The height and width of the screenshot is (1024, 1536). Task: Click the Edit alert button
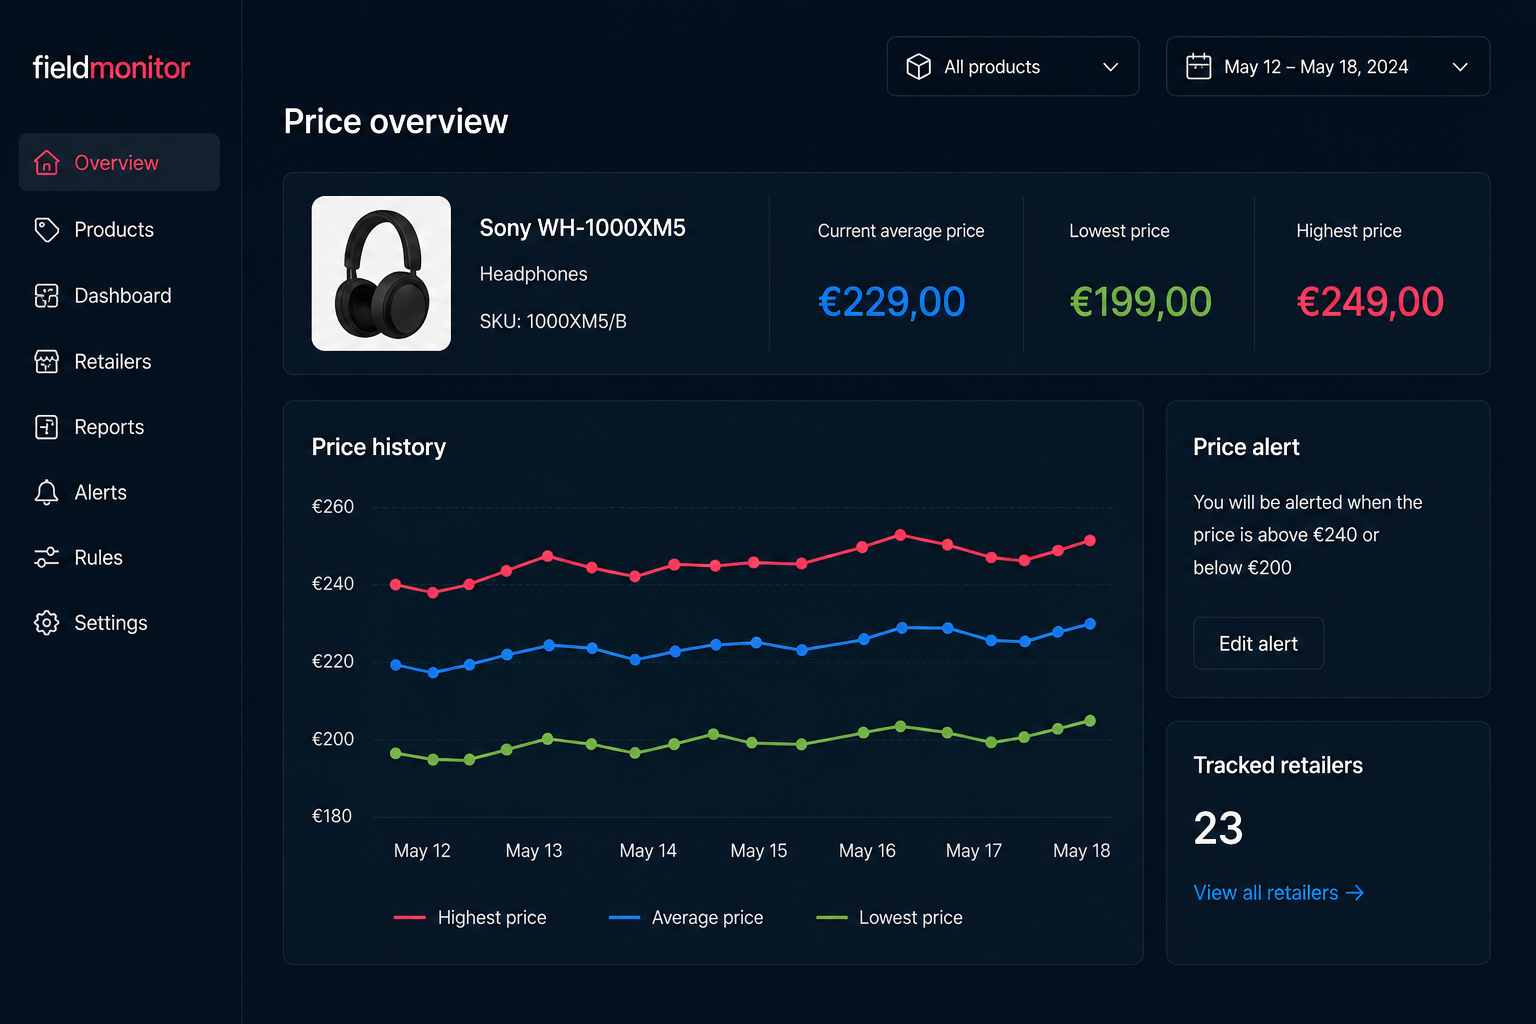tap(1258, 643)
